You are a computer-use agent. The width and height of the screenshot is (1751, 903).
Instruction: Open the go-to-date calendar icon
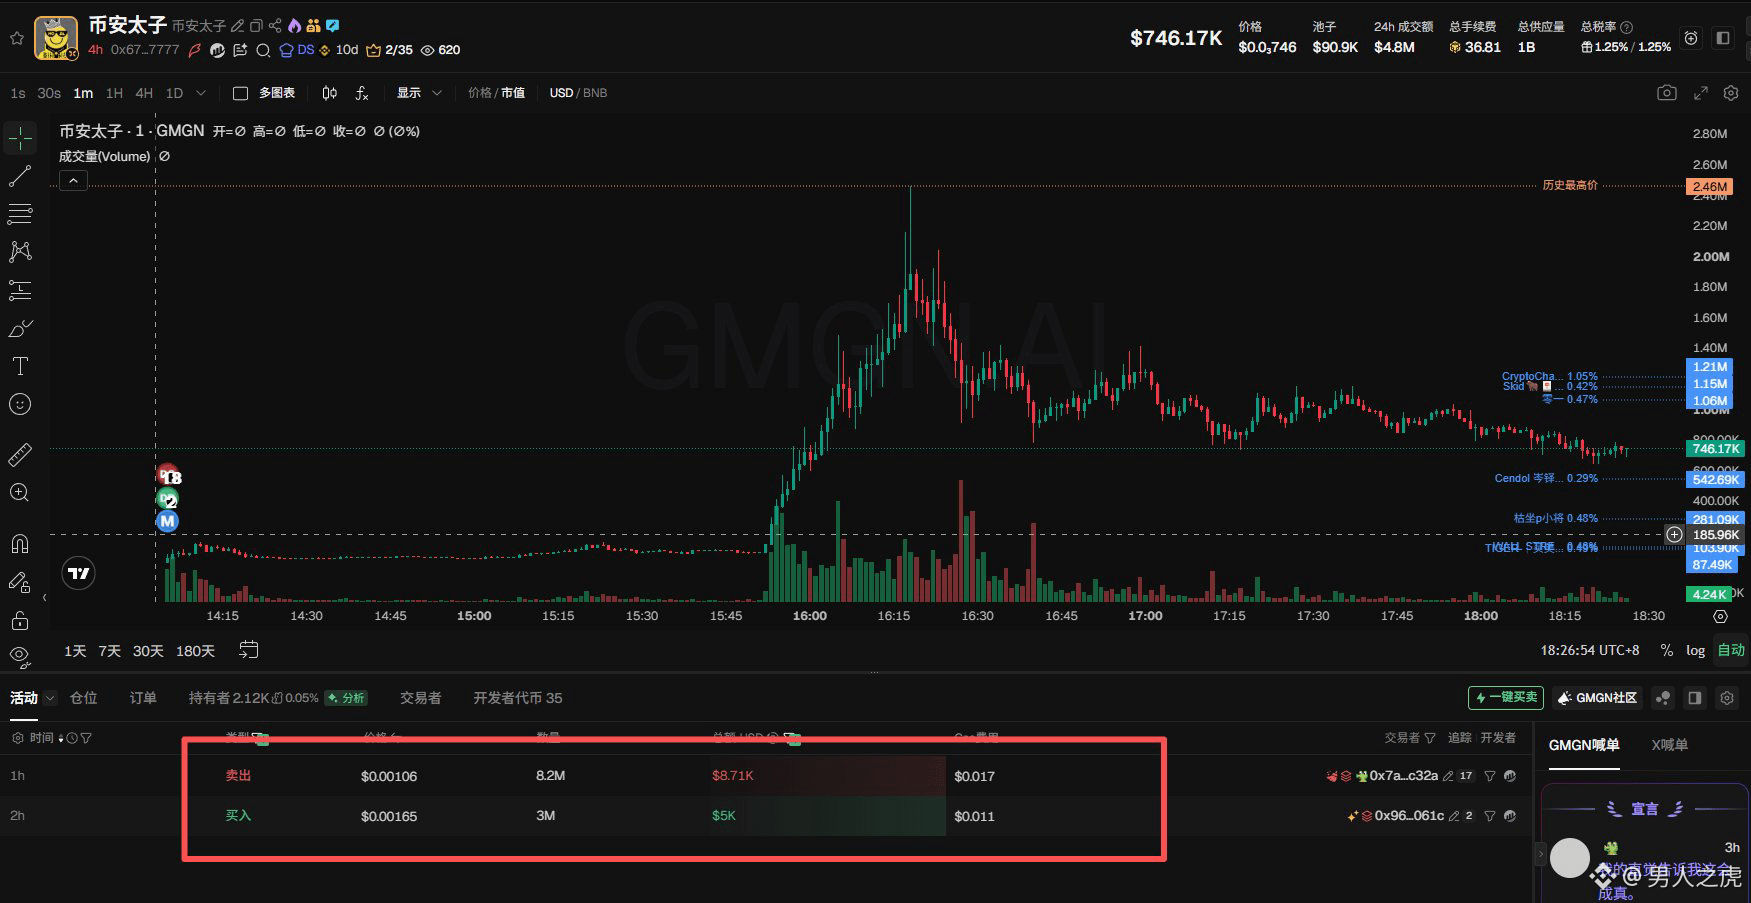point(249,650)
